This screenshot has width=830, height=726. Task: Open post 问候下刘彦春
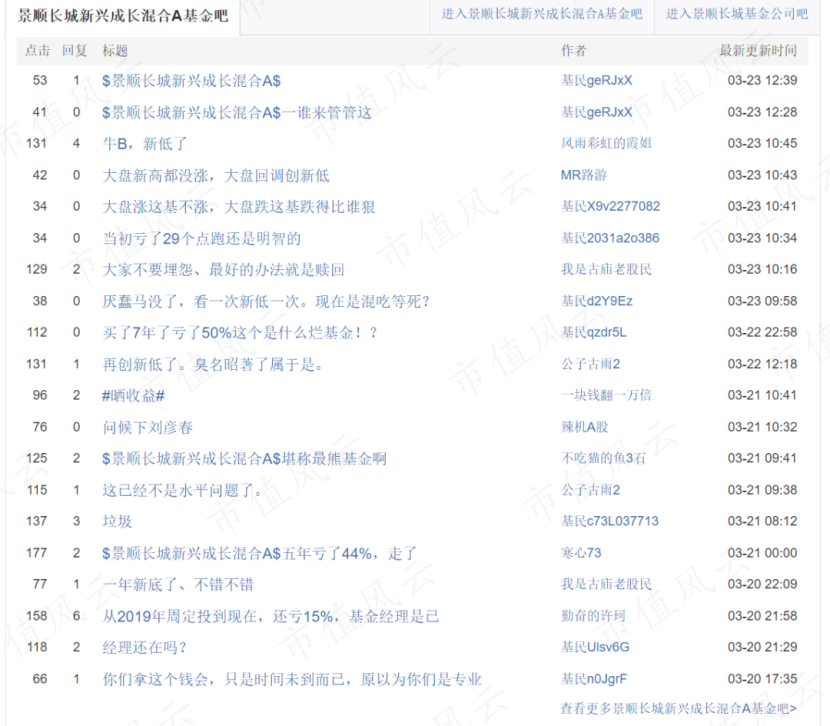pyautogui.click(x=148, y=427)
